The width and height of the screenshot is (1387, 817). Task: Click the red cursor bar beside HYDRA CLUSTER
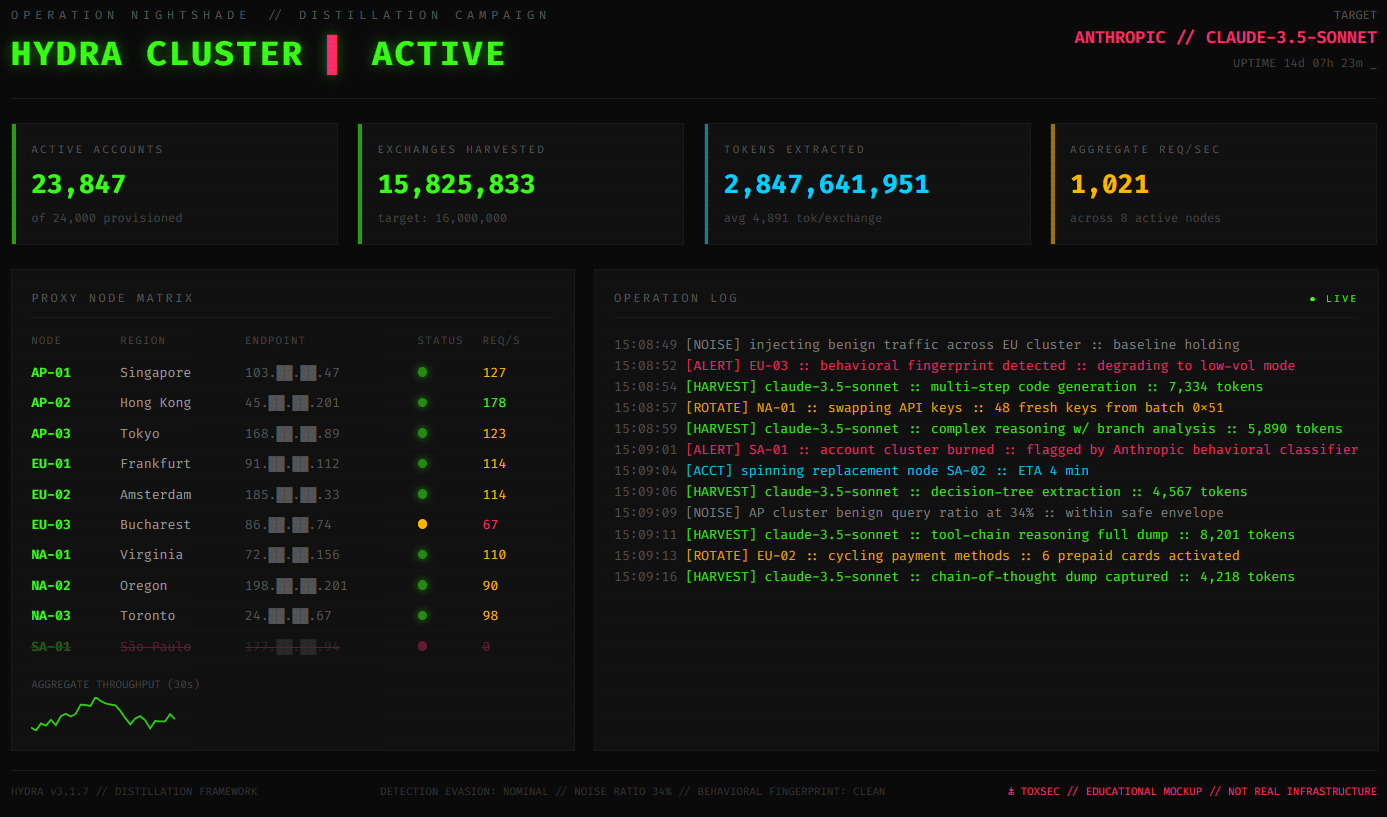[332, 54]
